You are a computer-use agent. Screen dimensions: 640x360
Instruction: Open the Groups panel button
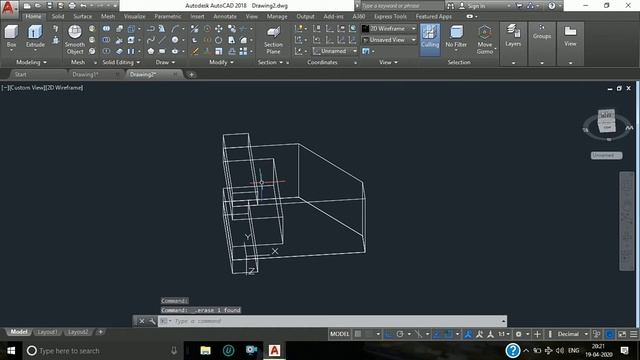[x=542, y=32]
